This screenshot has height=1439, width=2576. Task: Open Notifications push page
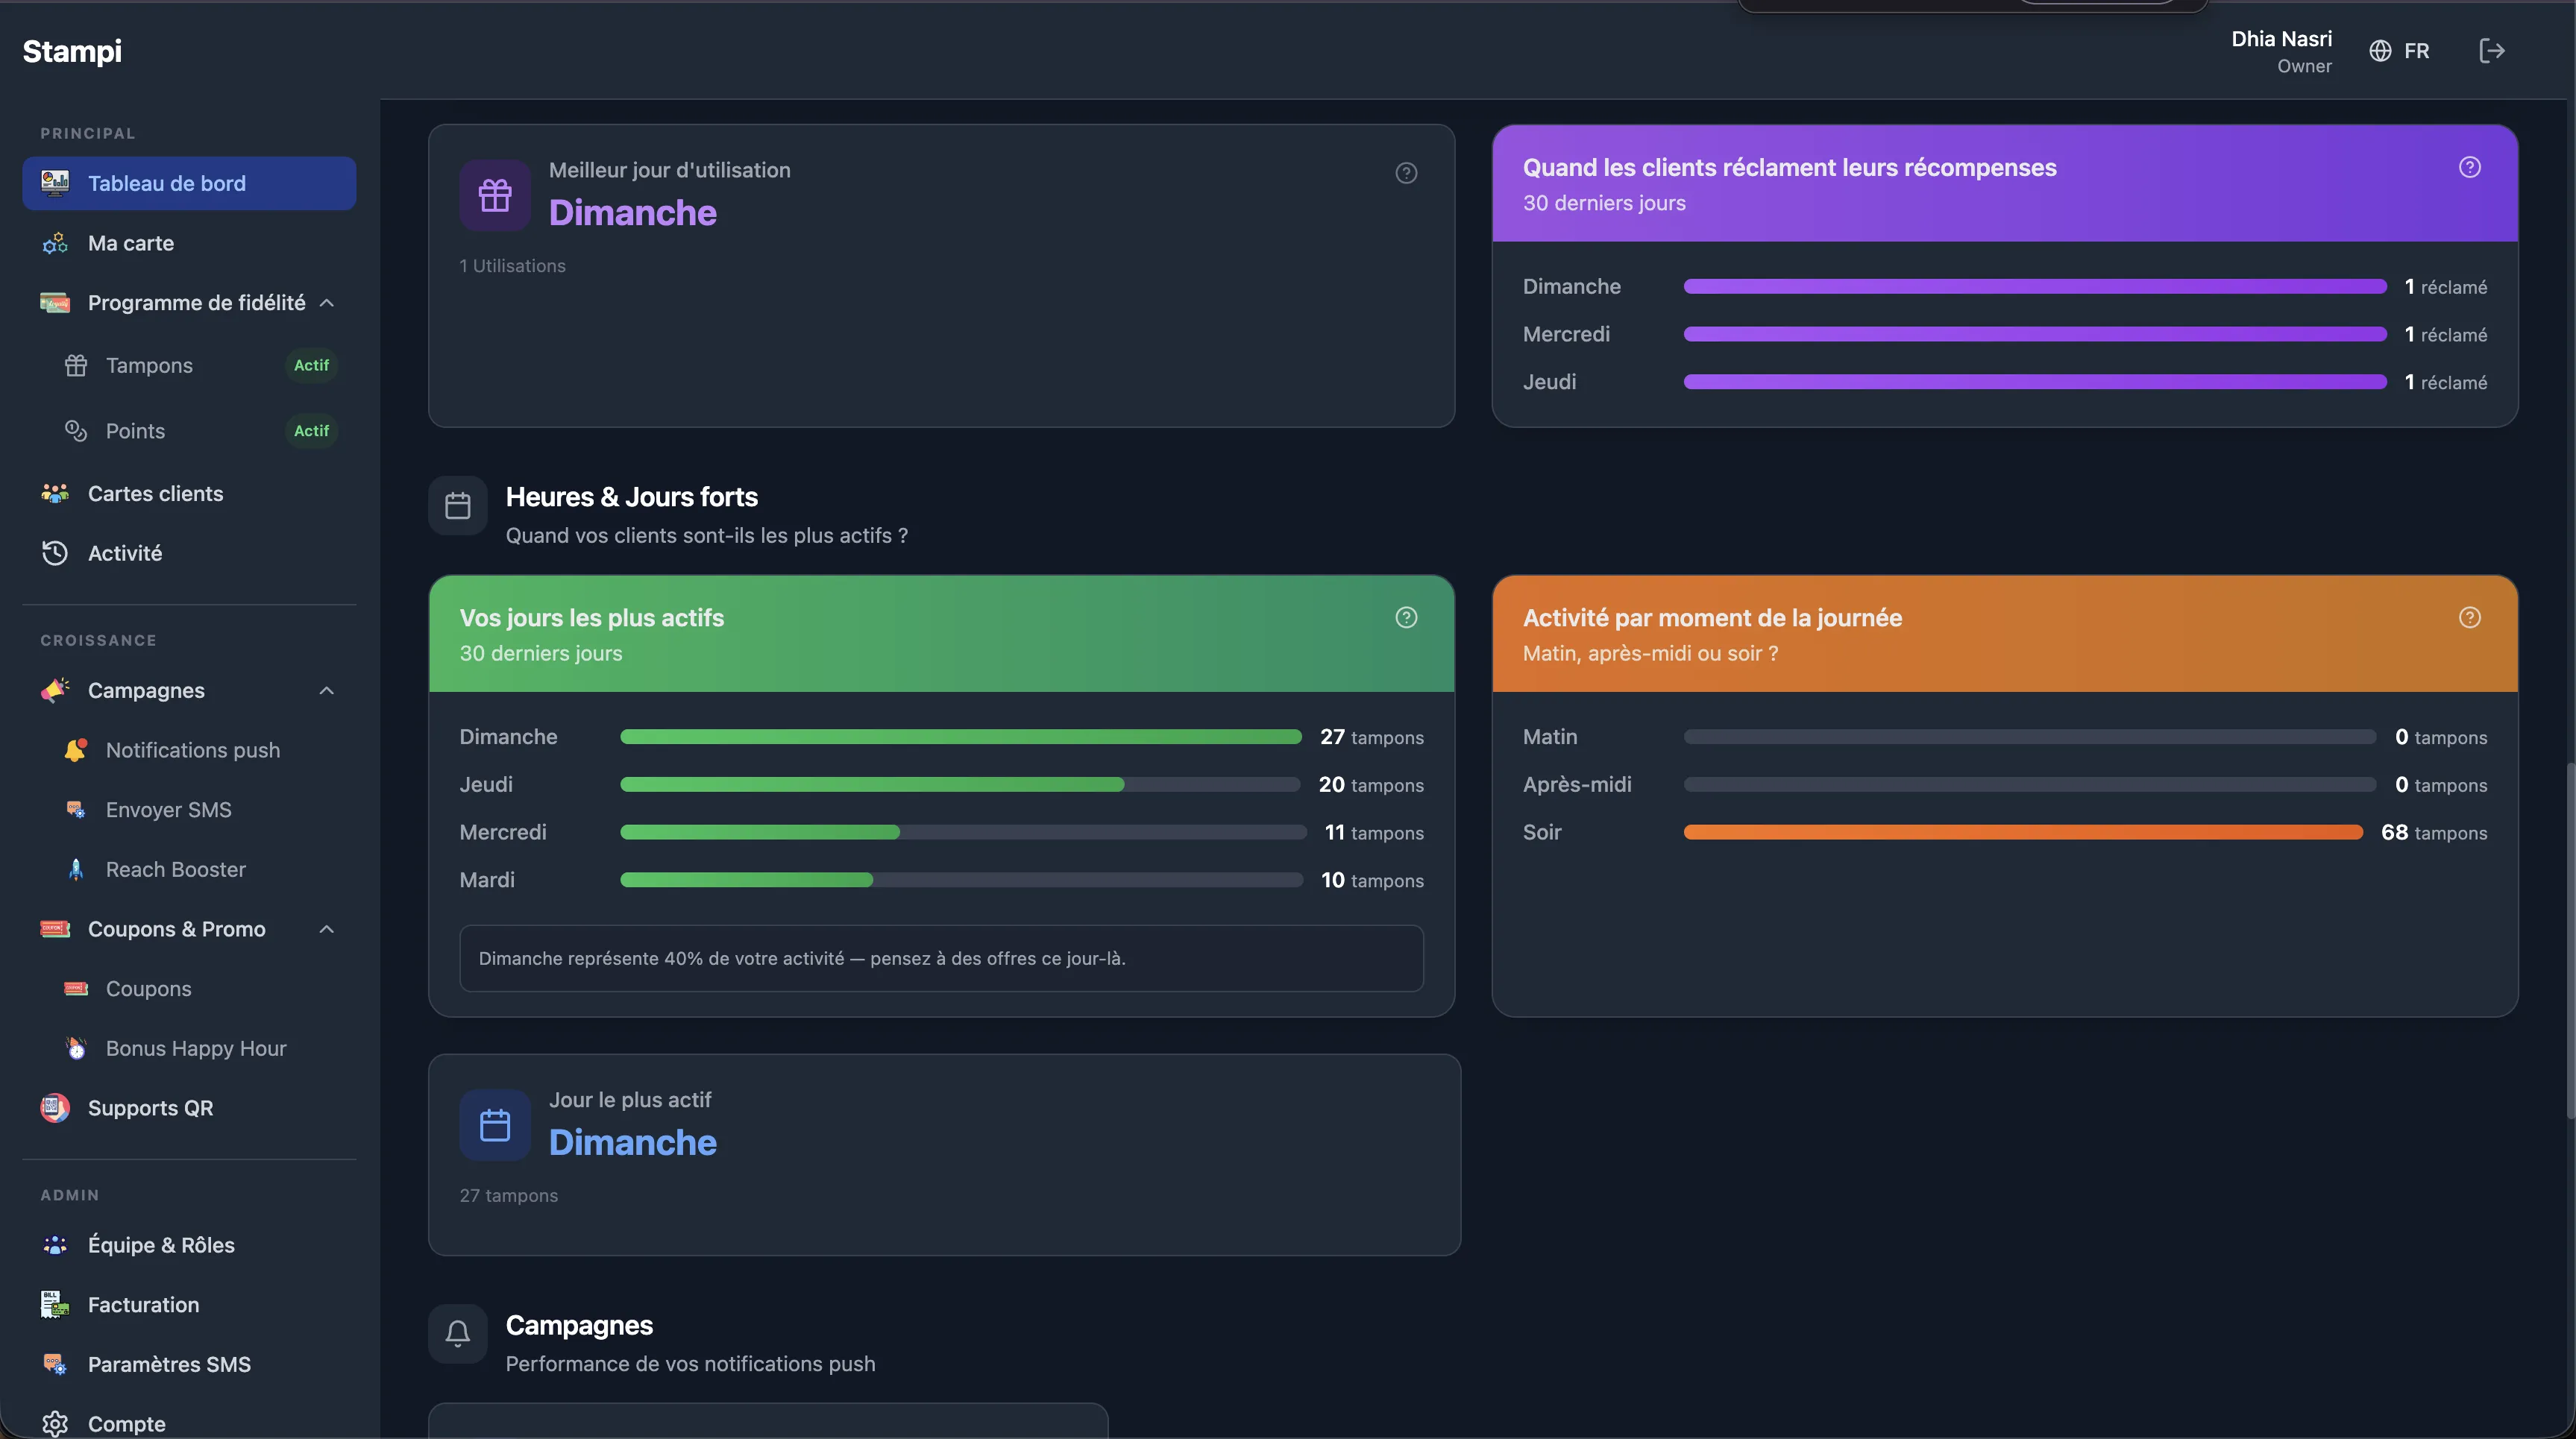192,750
